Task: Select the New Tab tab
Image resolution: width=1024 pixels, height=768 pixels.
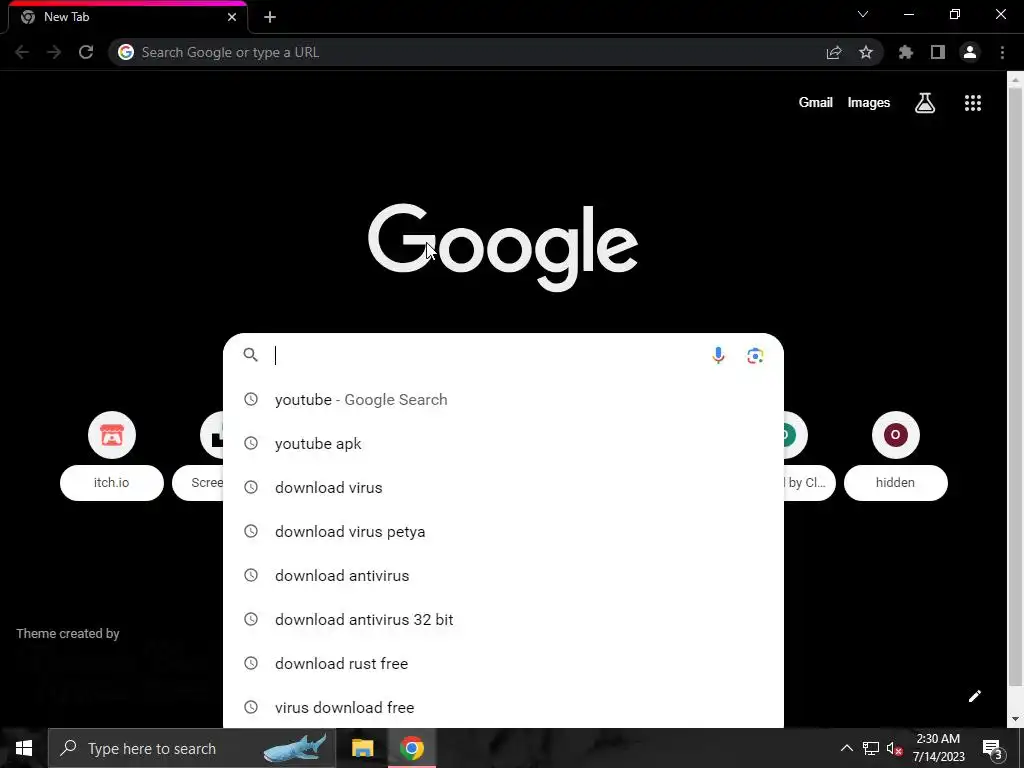Action: coord(128,17)
